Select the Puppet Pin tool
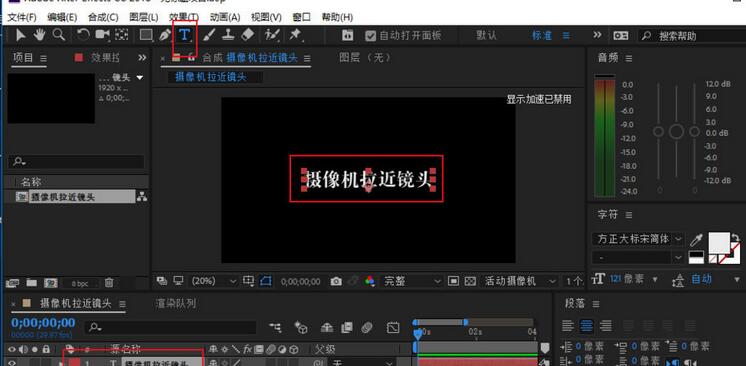 click(295, 35)
